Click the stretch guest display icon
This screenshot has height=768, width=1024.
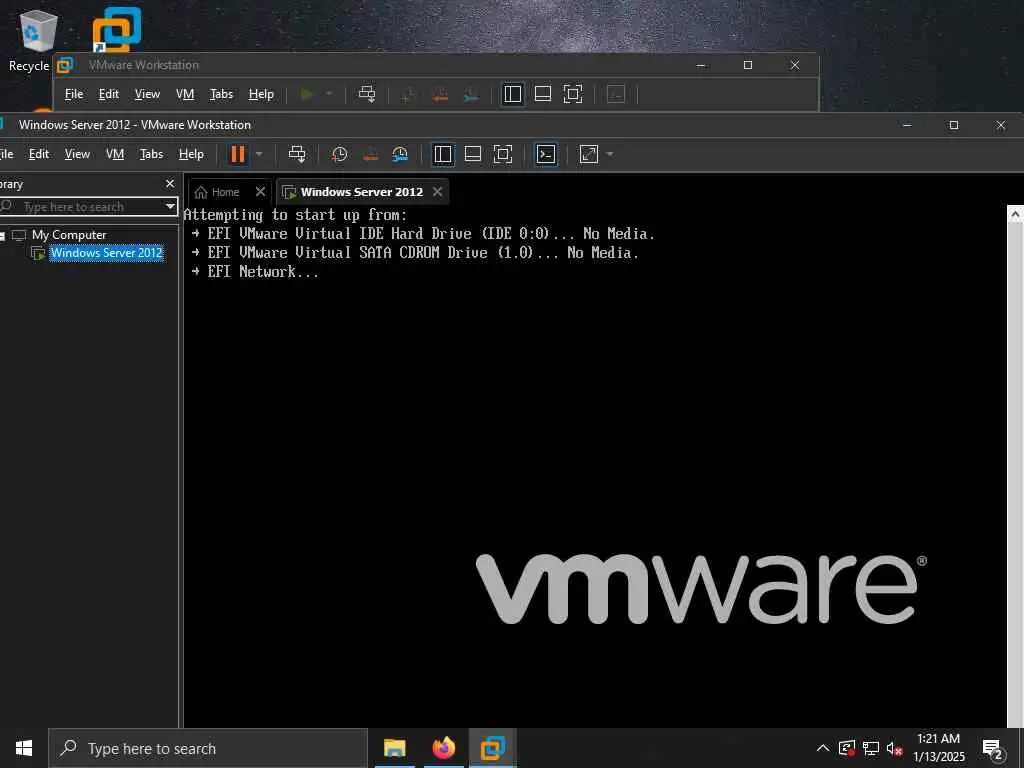pos(588,154)
